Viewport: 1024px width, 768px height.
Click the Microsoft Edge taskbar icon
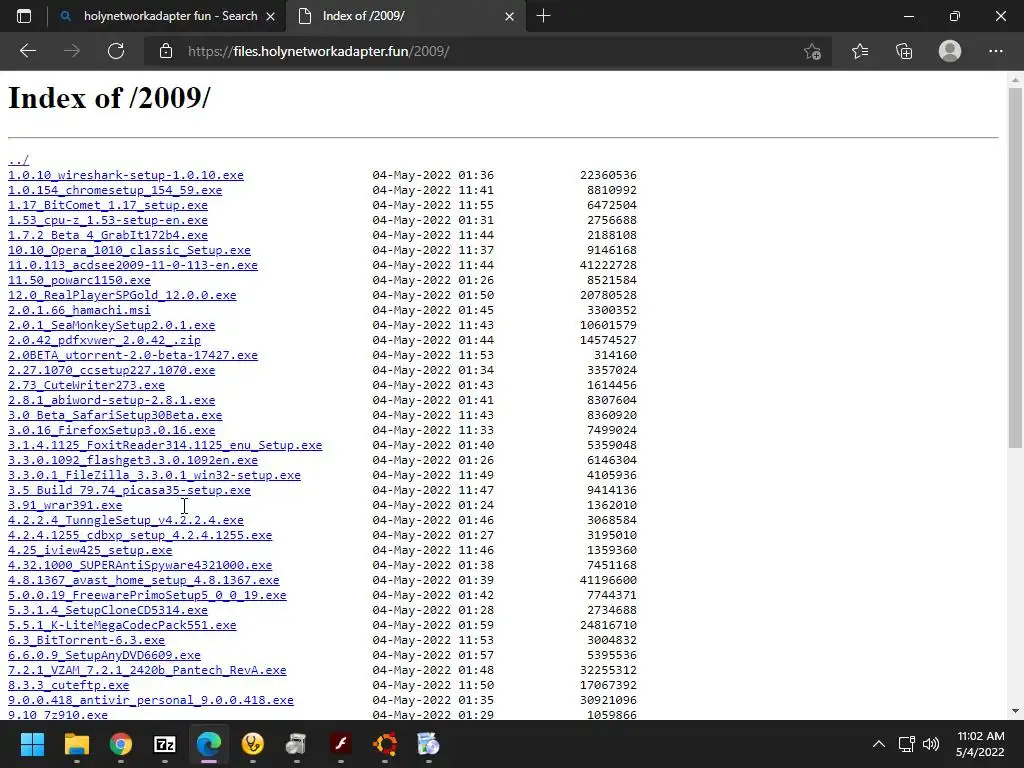(209, 744)
